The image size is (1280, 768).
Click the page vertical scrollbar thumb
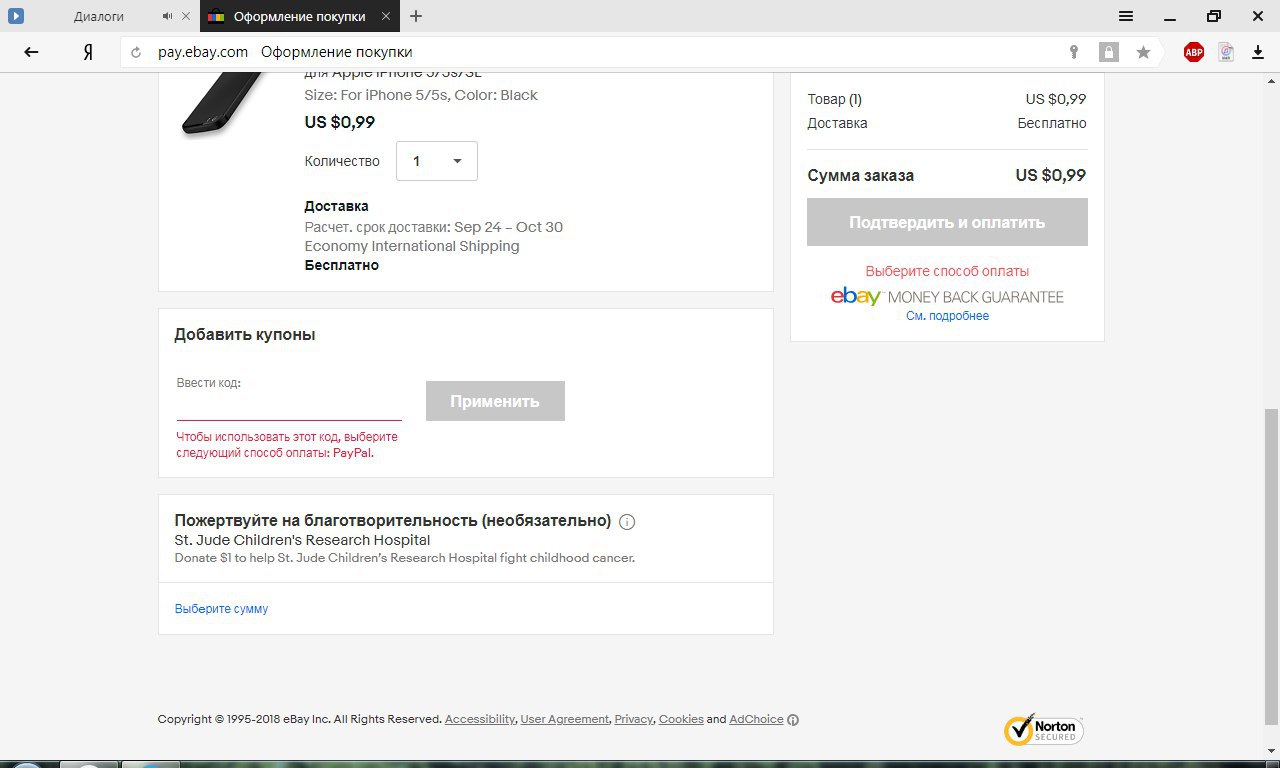tap(1271, 566)
